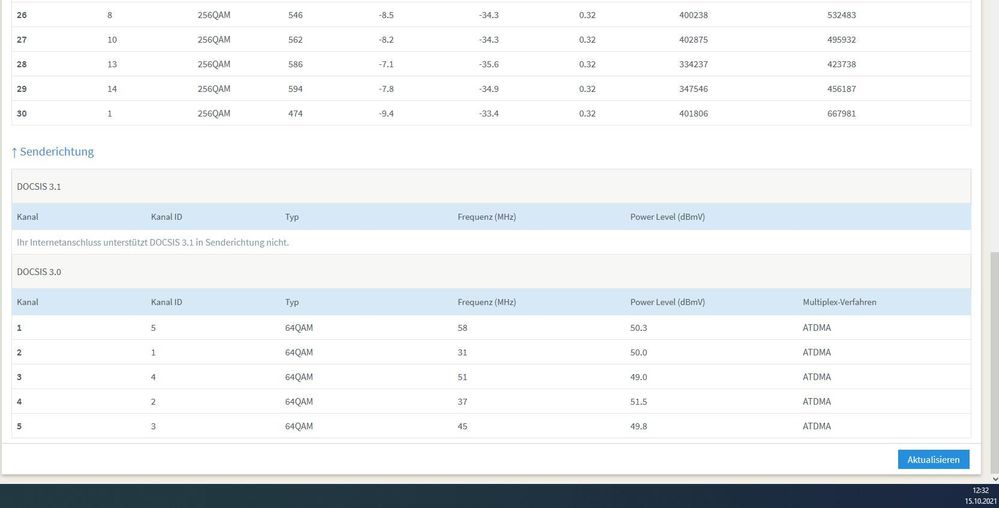Click the Aktualisieren button
The width and height of the screenshot is (999, 508).
tap(933, 460)
